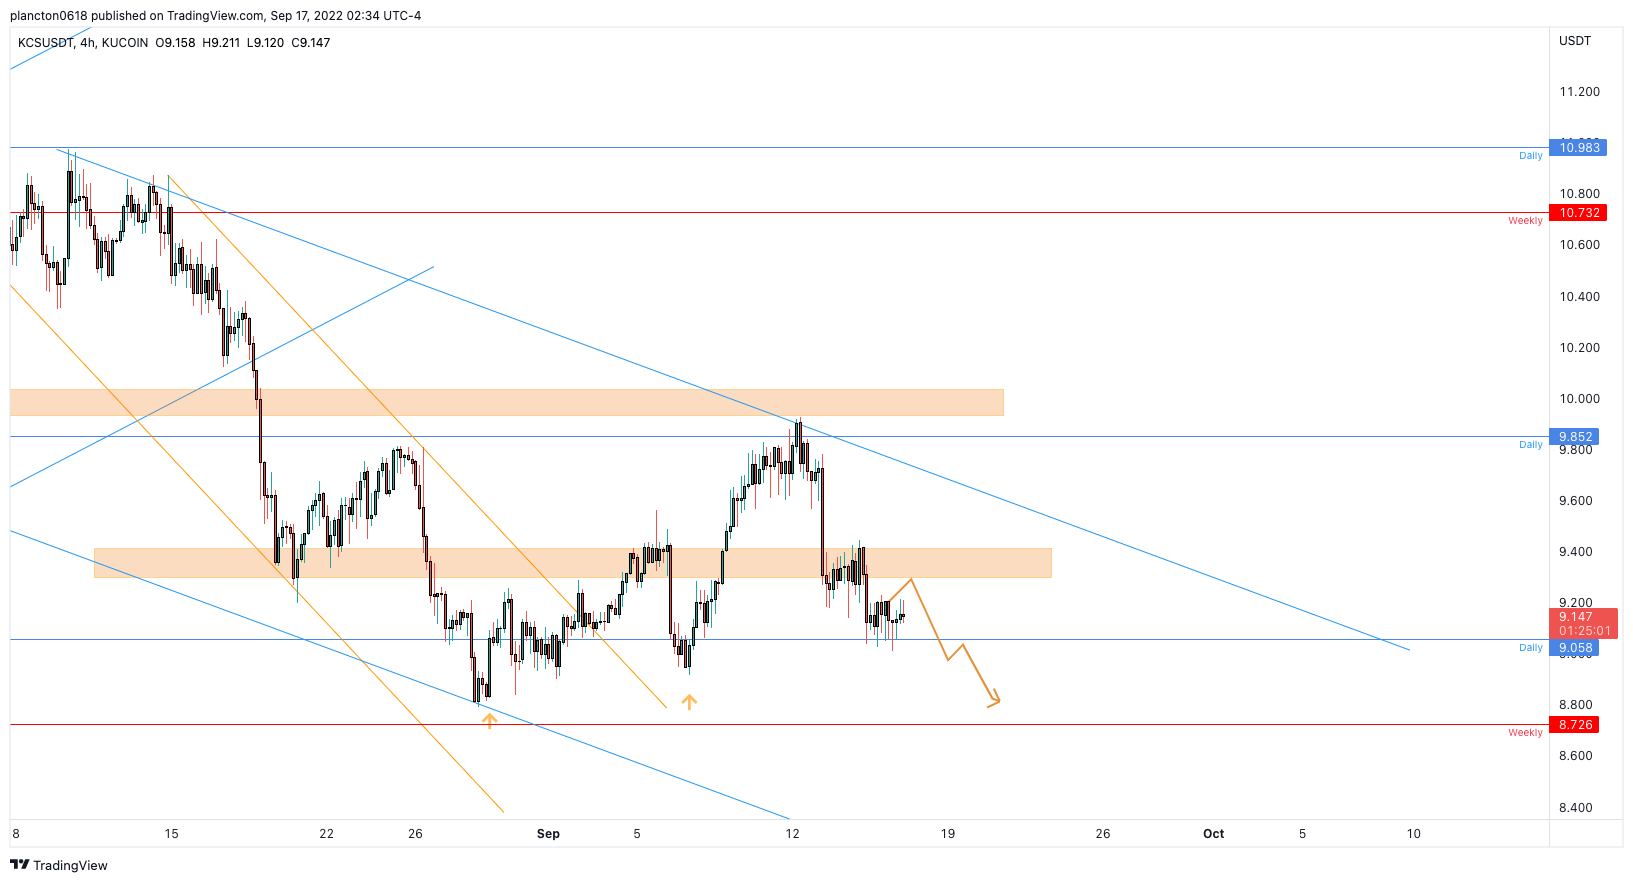Click the Oct label on time axis
The width and height of the screenshot is (1633, 882).
[x=1213, y=834]
